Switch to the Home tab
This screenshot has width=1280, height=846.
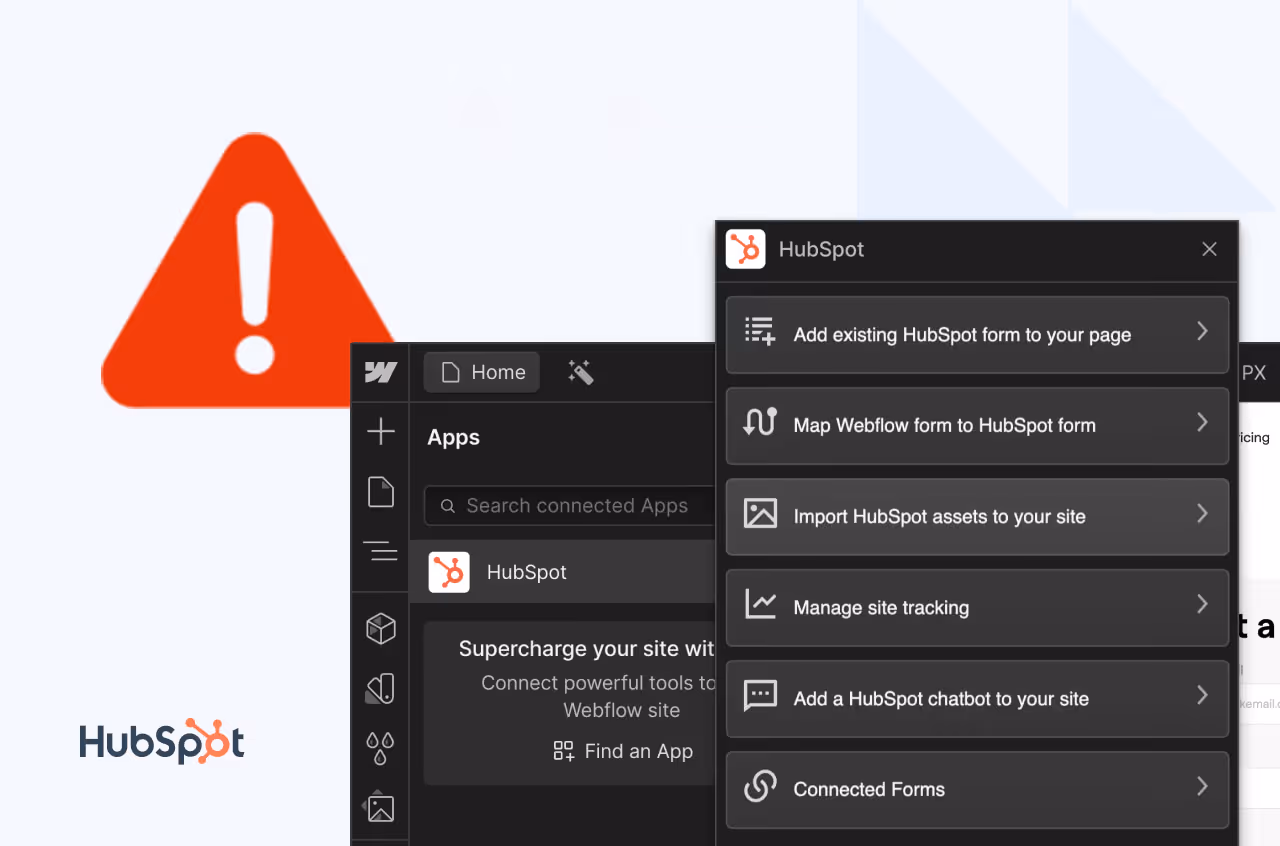tap(481, 372)
